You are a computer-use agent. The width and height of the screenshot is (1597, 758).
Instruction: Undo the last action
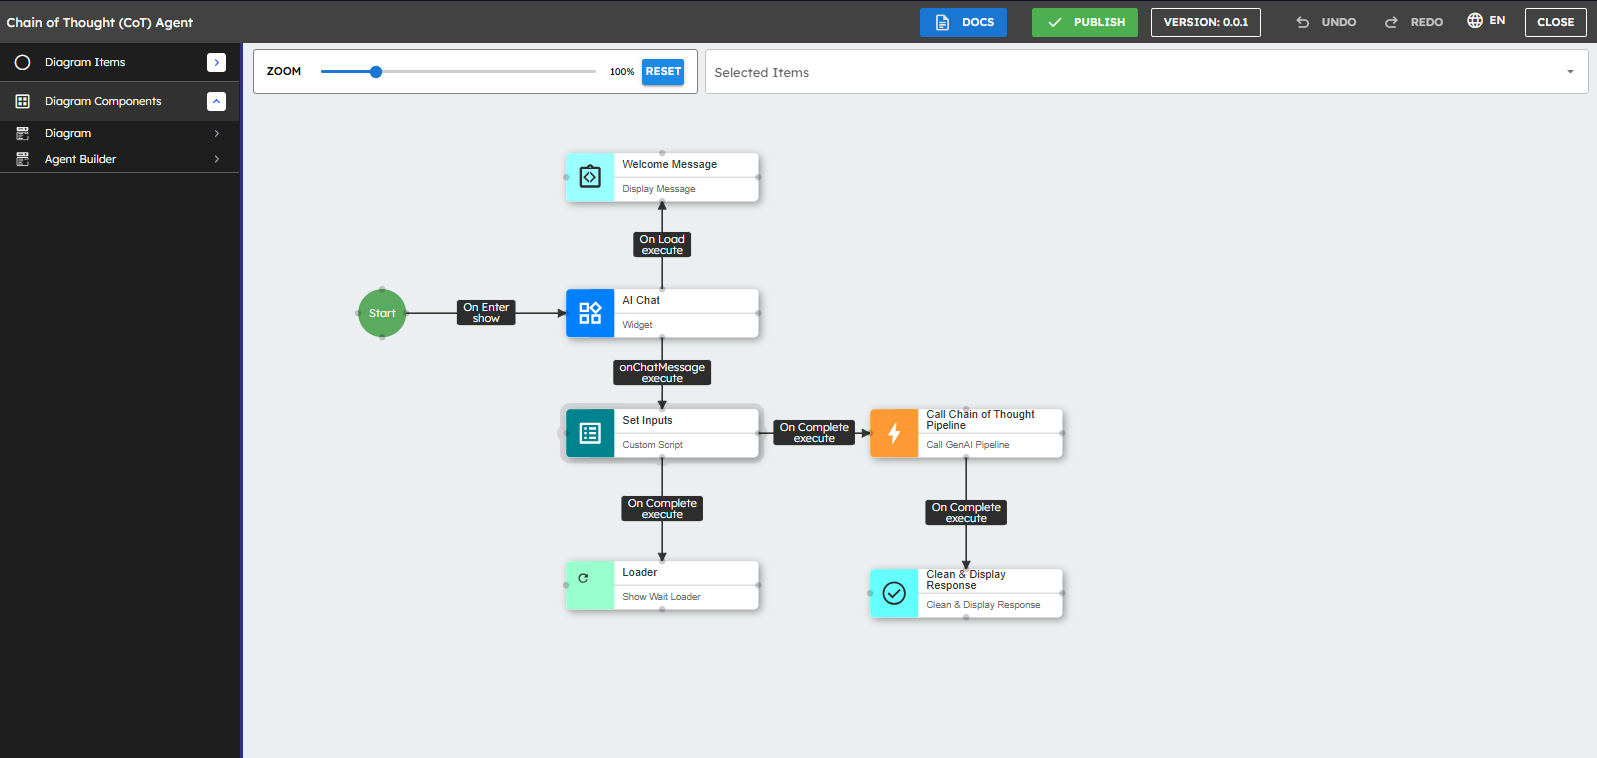pyautogui.click(x=1326, y=22)
